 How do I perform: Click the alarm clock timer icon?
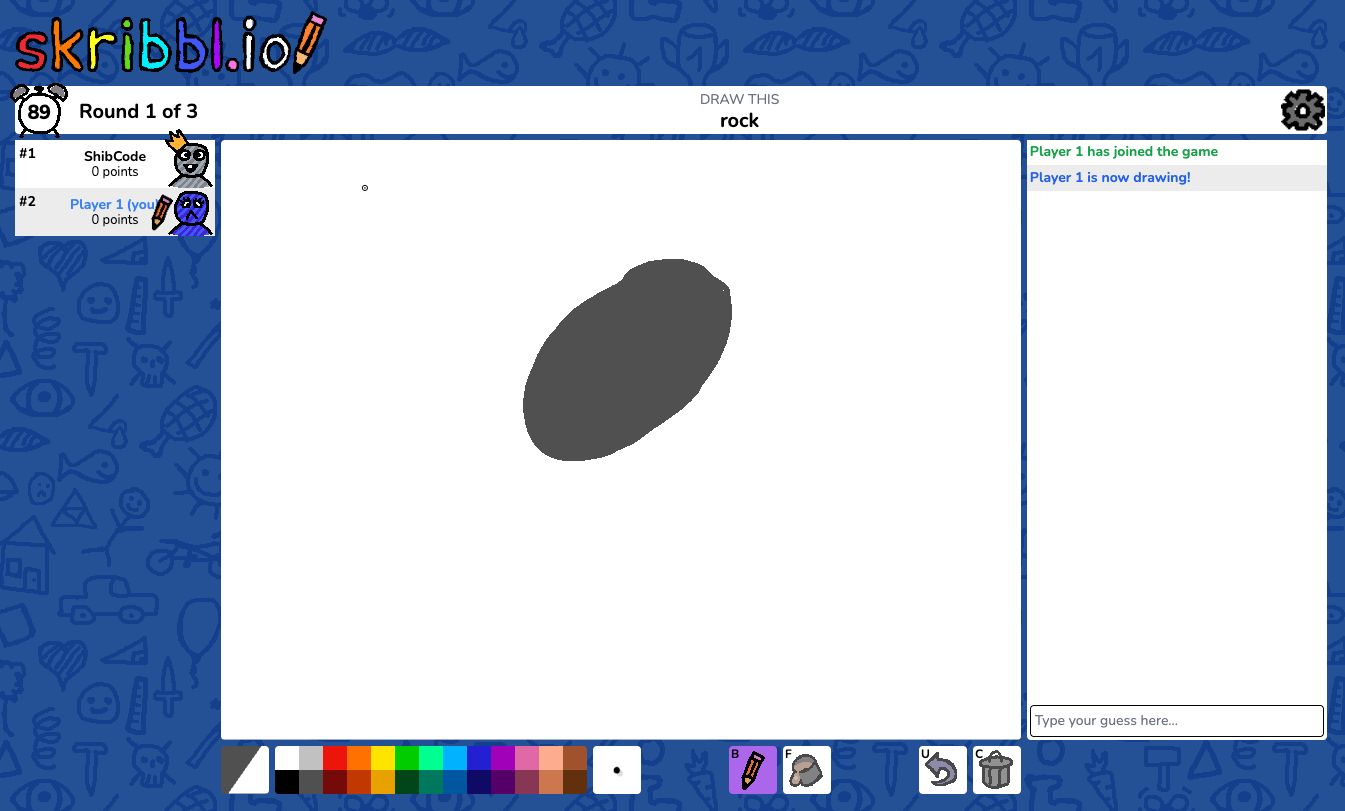(39, 110)
